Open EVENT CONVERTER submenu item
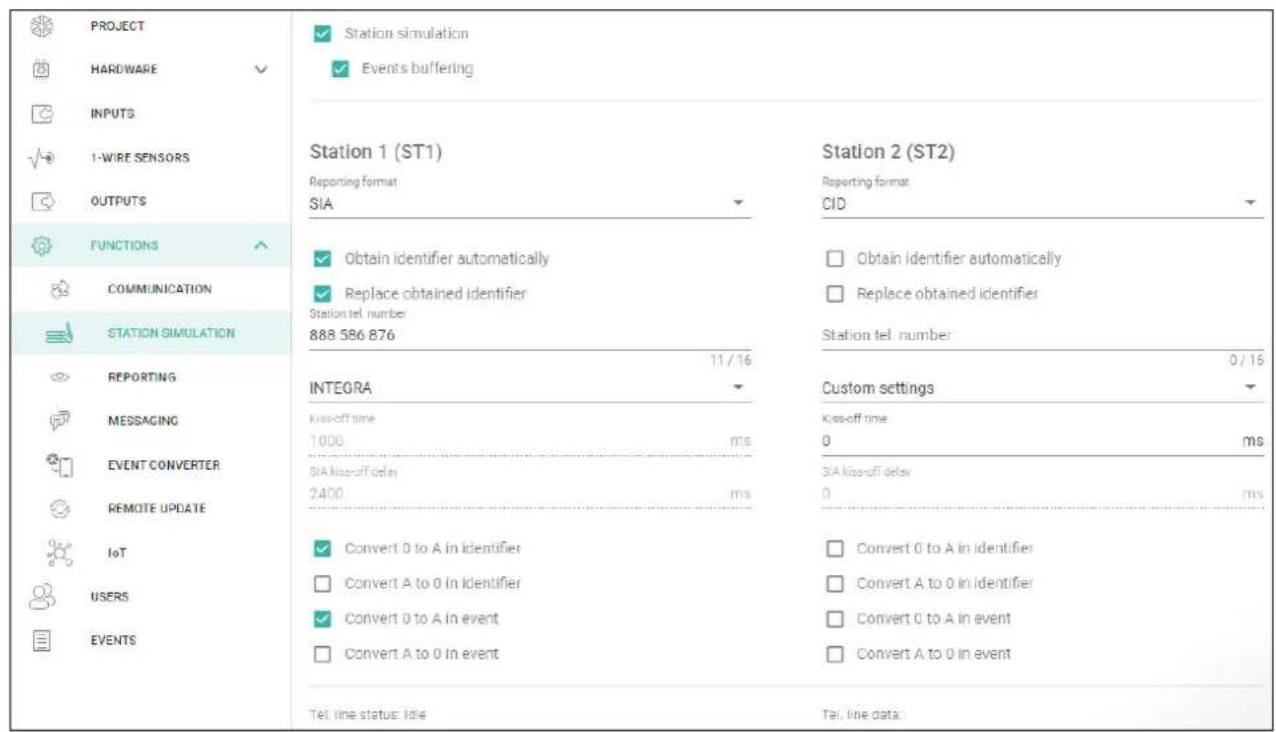Screen dimensions: 1276x732 163,465
